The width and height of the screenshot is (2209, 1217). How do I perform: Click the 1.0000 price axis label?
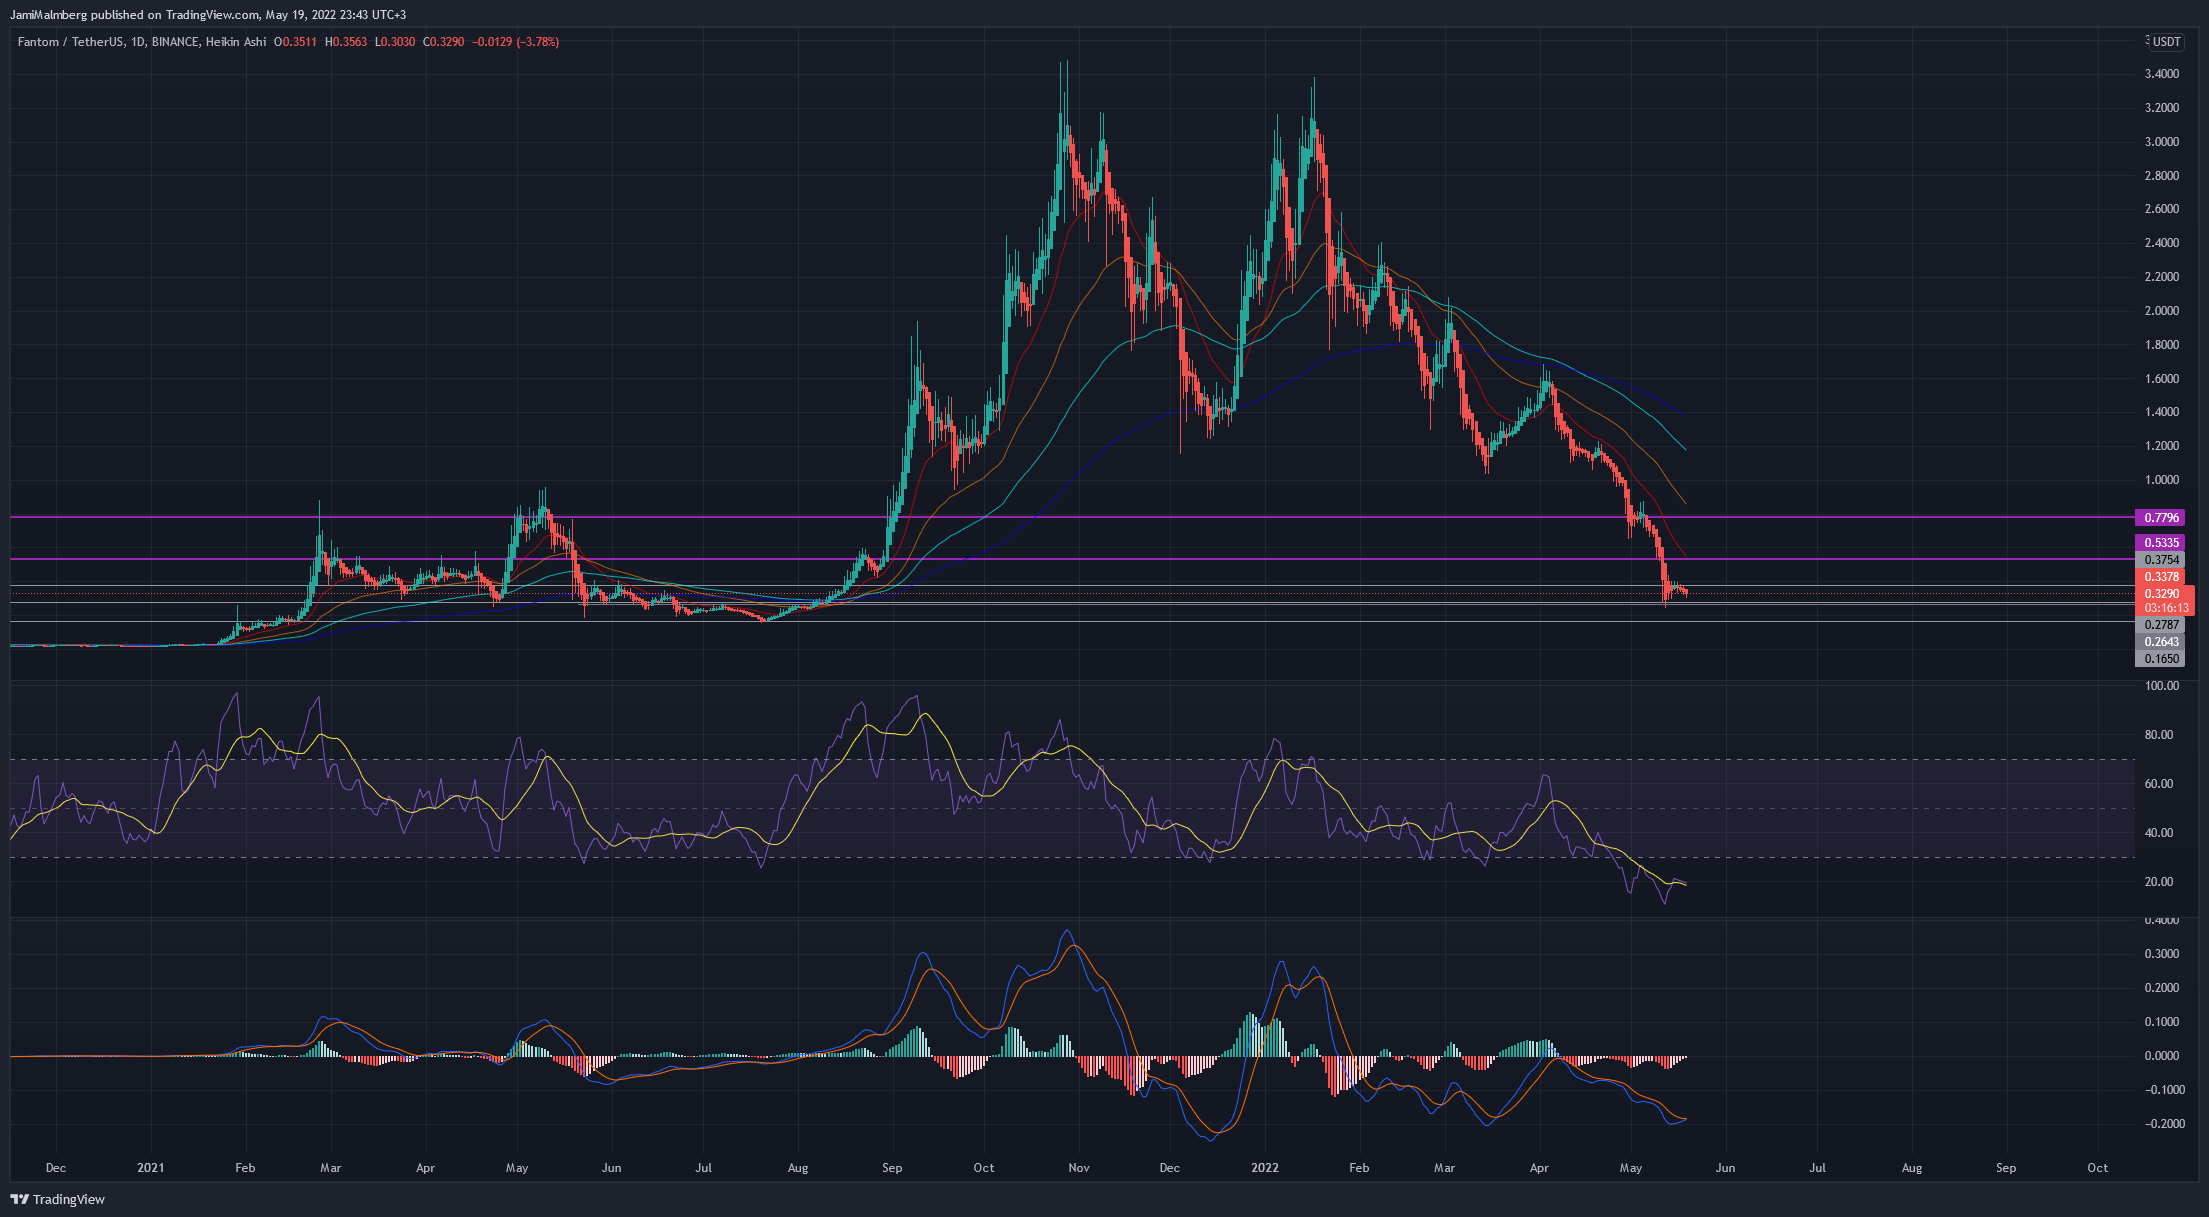coord(2162,480)
